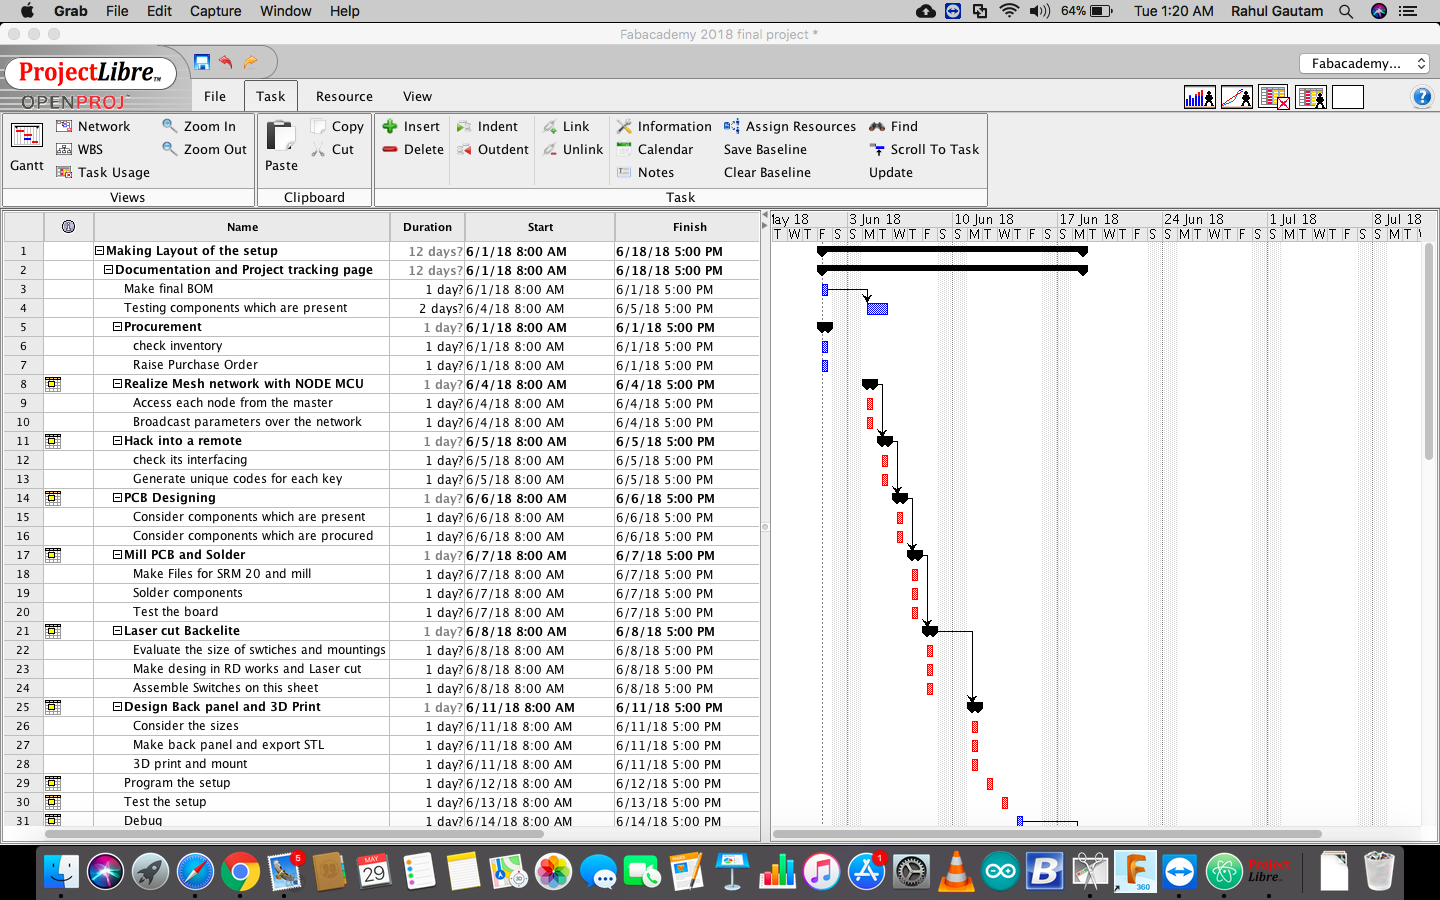
Task: Collapse Realize Mesh network with NODE MCU
Action: pos(118,384)
